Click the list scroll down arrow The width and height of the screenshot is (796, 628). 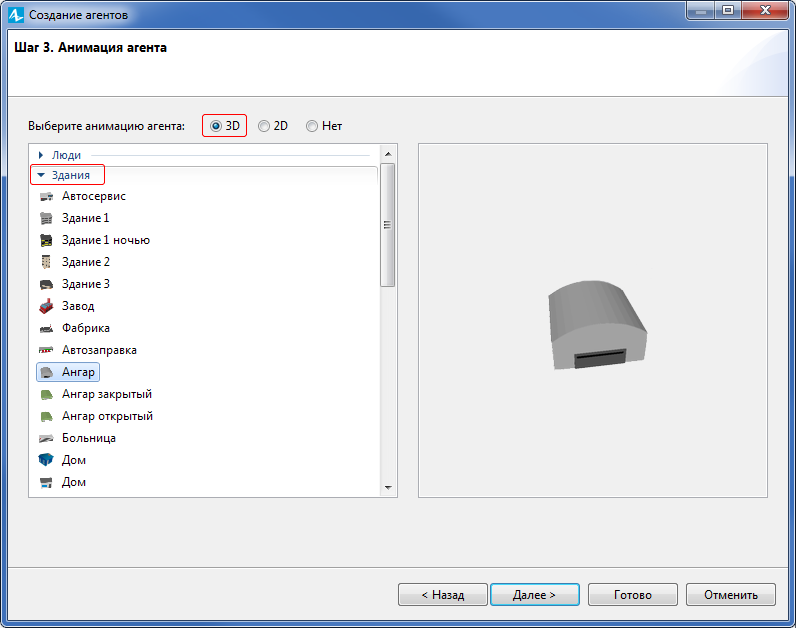pos(388,488)
